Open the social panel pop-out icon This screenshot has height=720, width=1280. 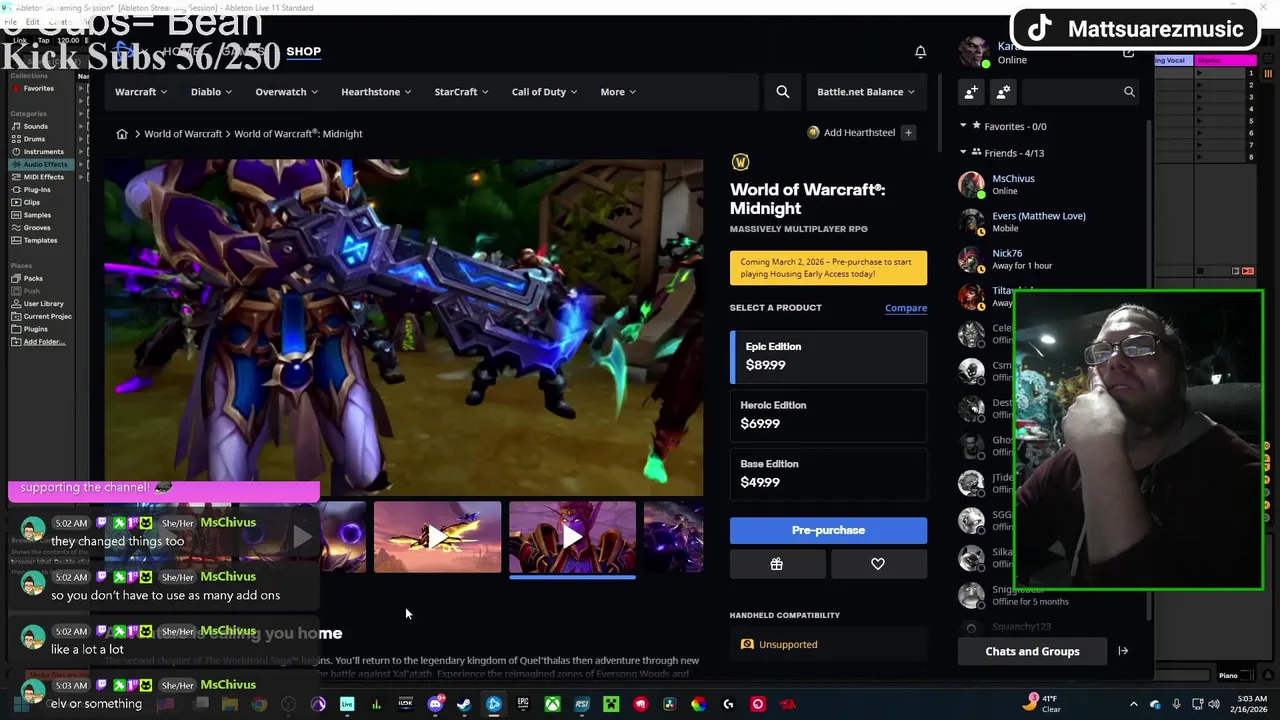1129,52
